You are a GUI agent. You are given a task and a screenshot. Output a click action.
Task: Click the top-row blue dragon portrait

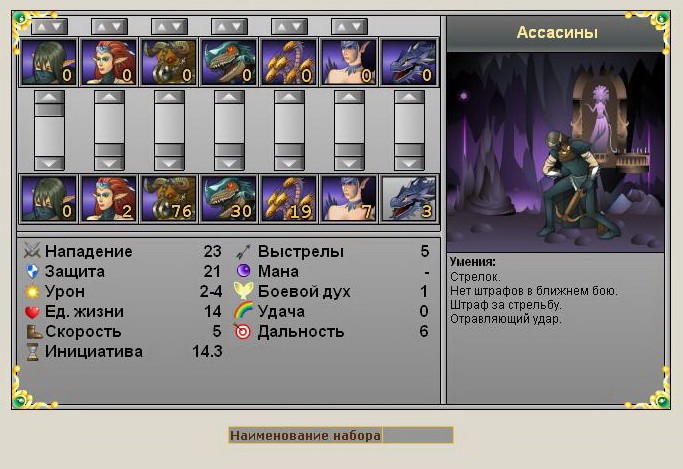(409, 62)
